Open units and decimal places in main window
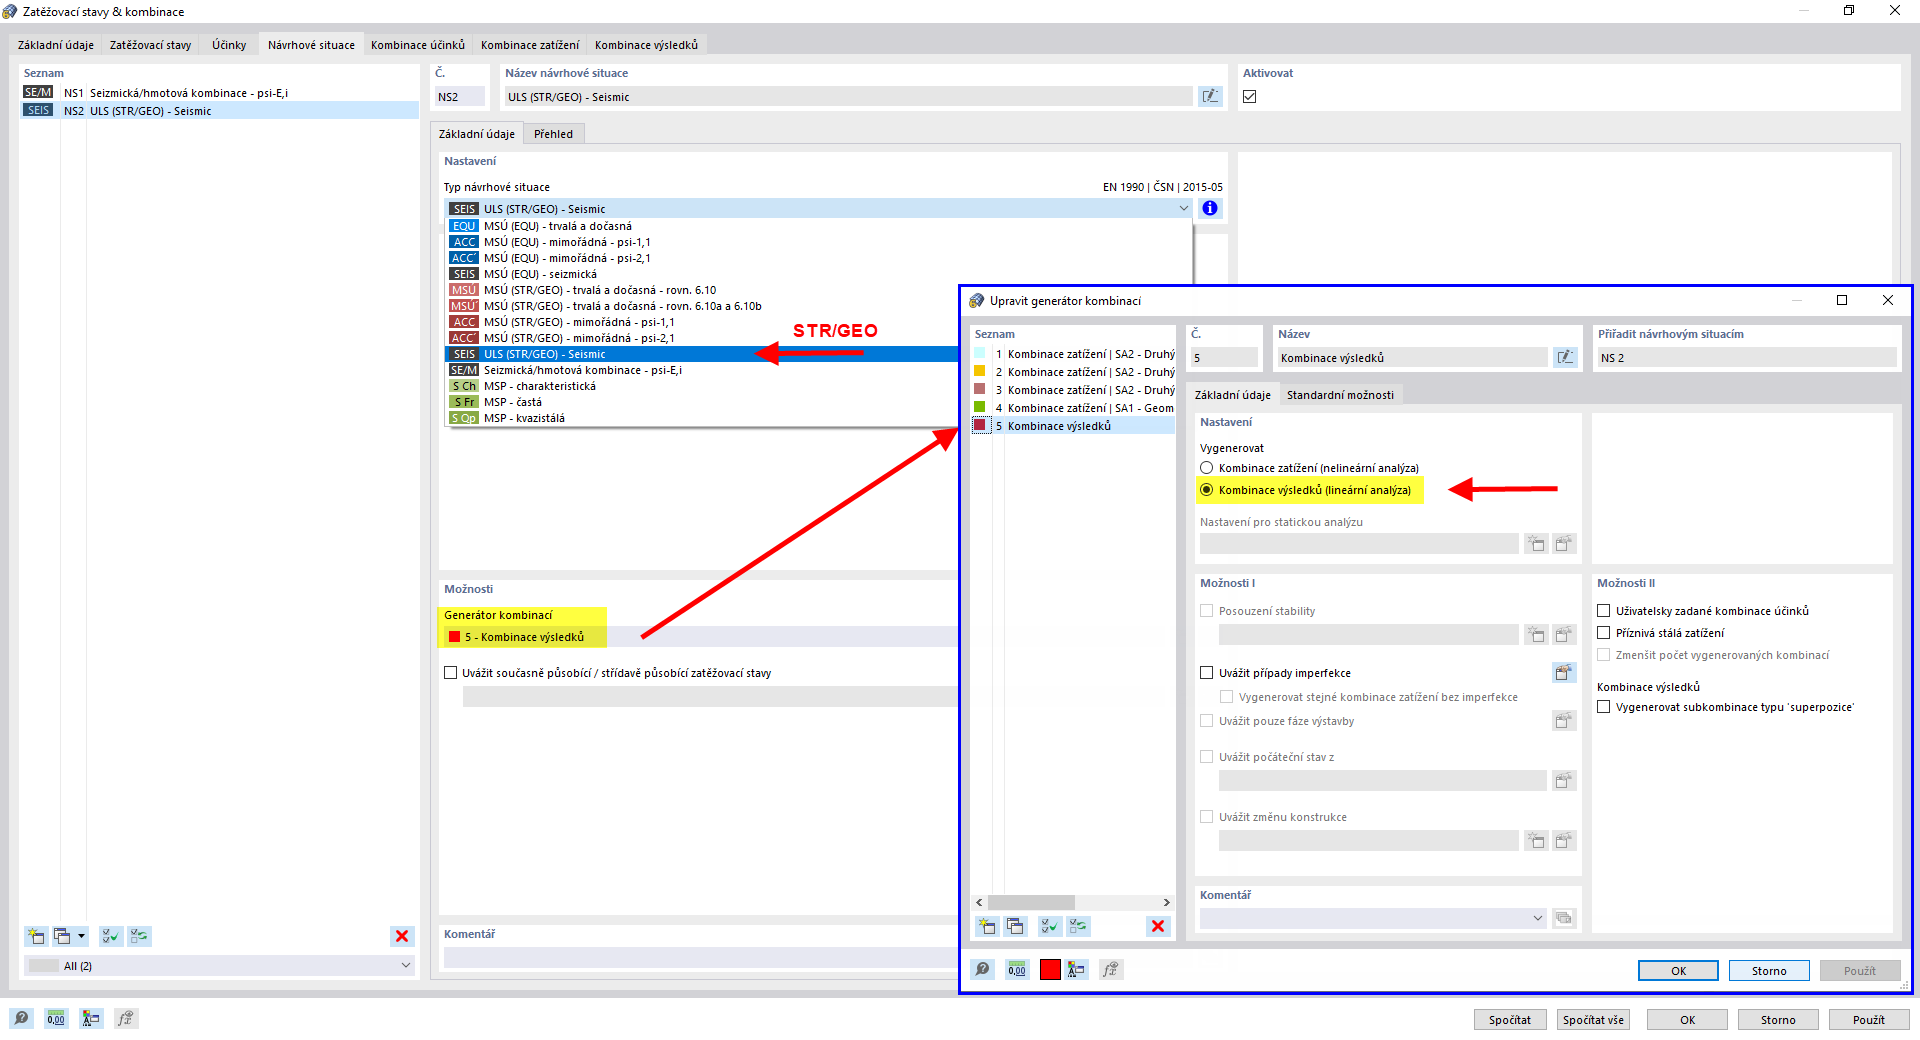Viewport: 1920px width, 1040px height. coord(56,1018)
